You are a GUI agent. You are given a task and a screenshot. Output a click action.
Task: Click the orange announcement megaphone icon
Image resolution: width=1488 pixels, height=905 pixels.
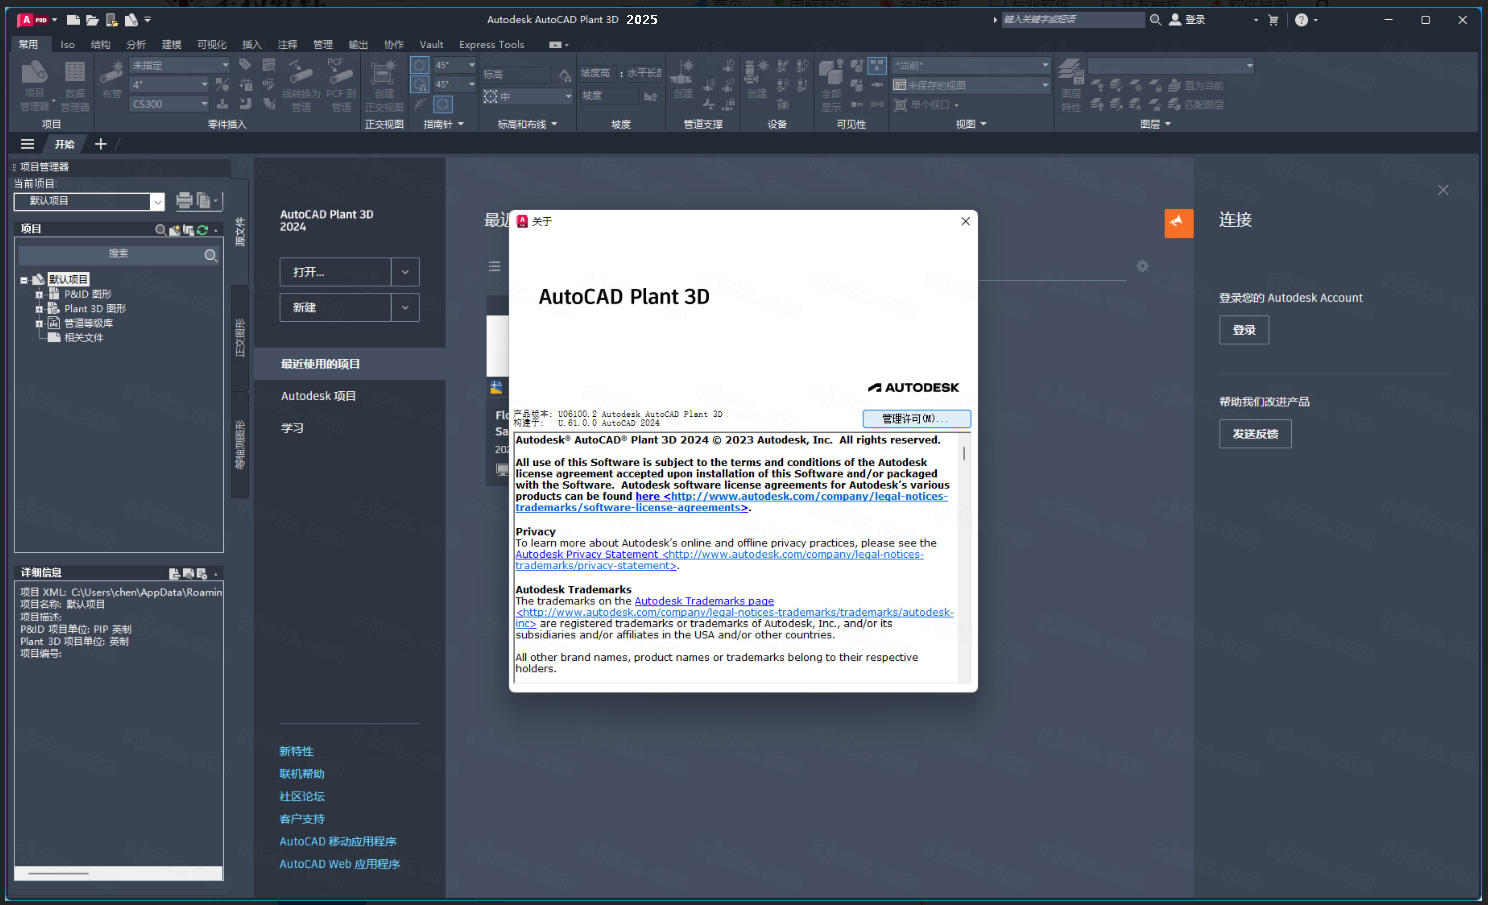click(1179, 222)
